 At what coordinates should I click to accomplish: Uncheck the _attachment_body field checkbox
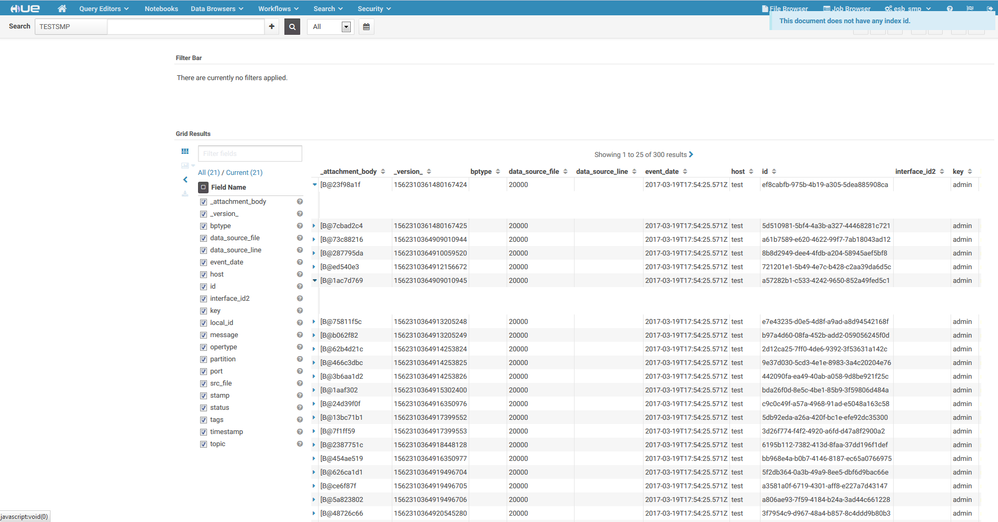(203, 202)
